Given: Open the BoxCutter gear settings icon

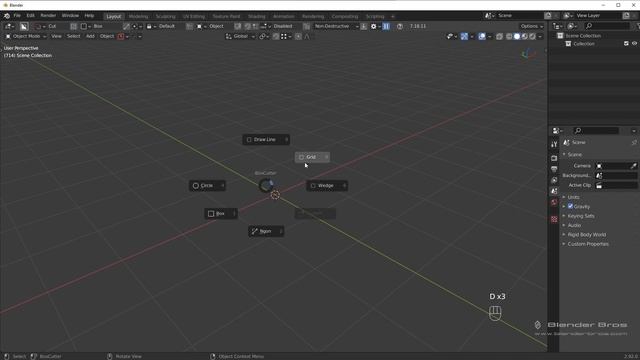Looking at the screenshot, I should click(x=373, y=27).
